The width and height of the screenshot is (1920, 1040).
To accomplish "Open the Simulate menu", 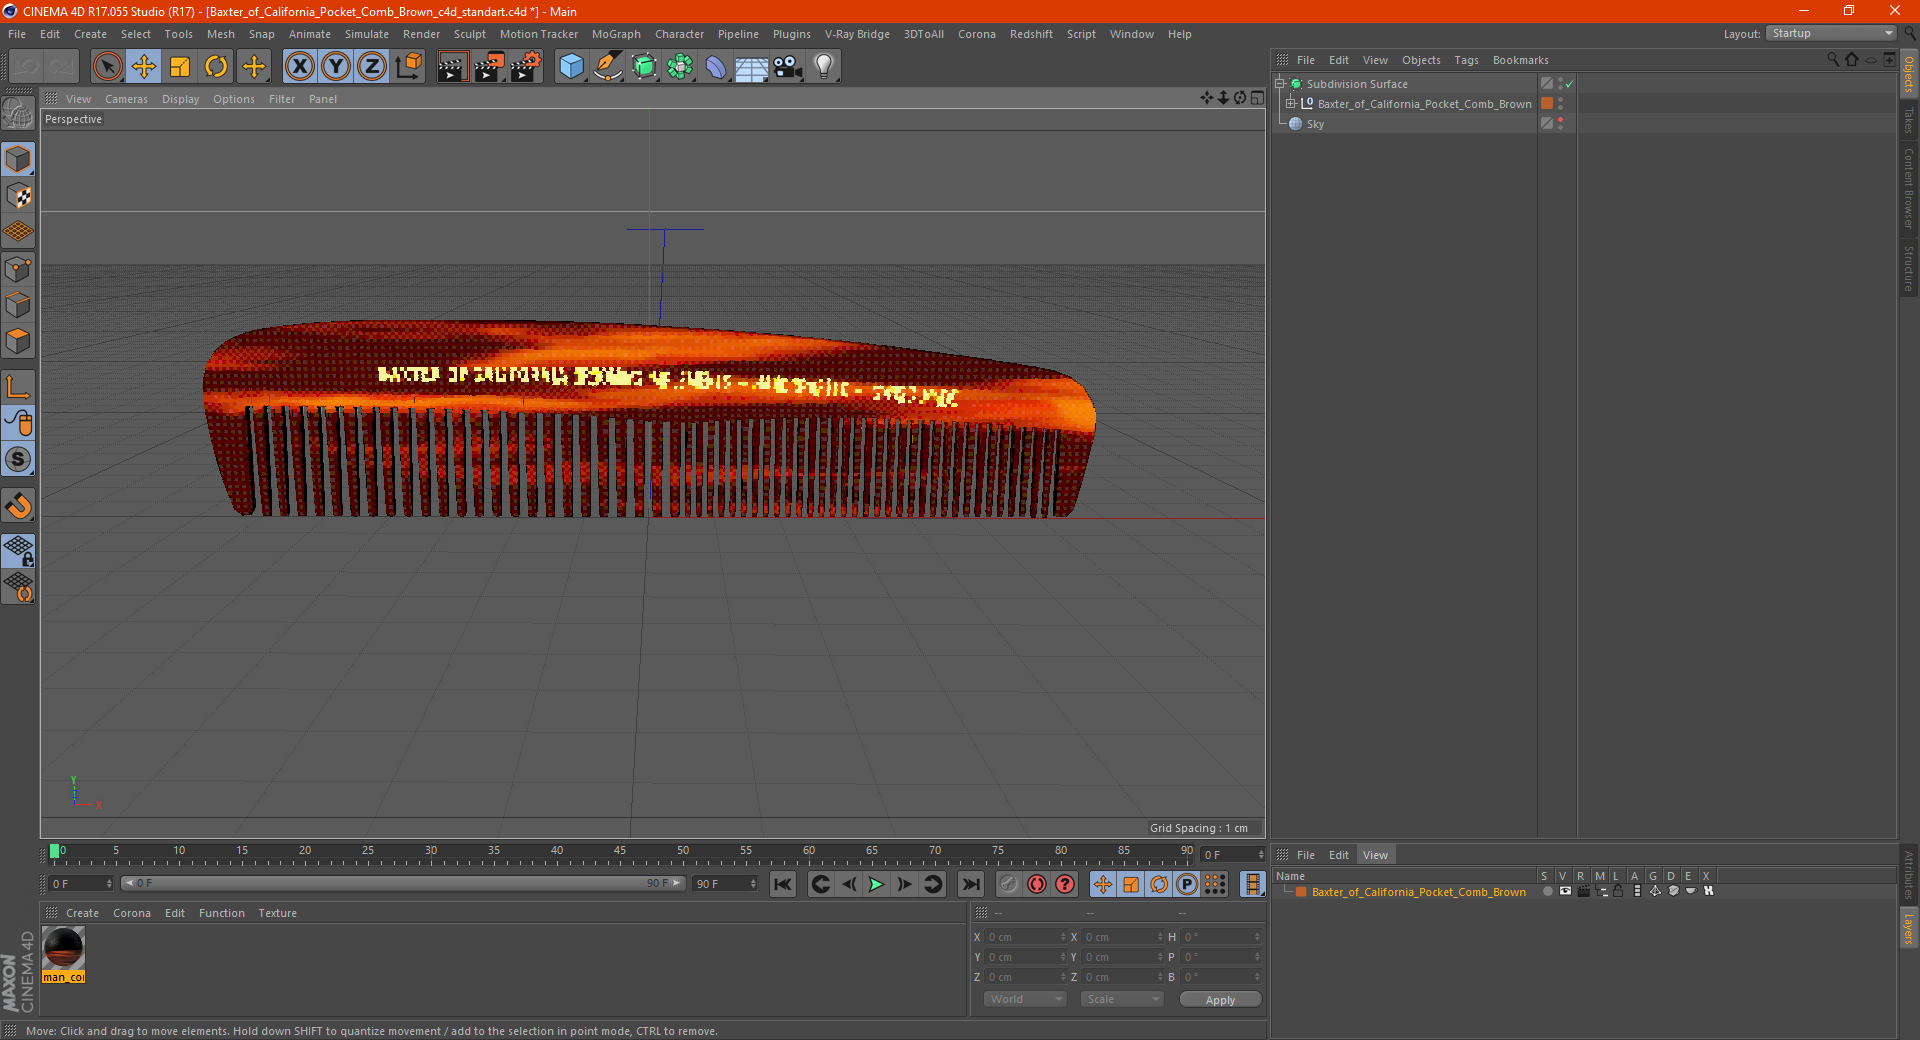I will pyautogui.click(x=367, y=34).
